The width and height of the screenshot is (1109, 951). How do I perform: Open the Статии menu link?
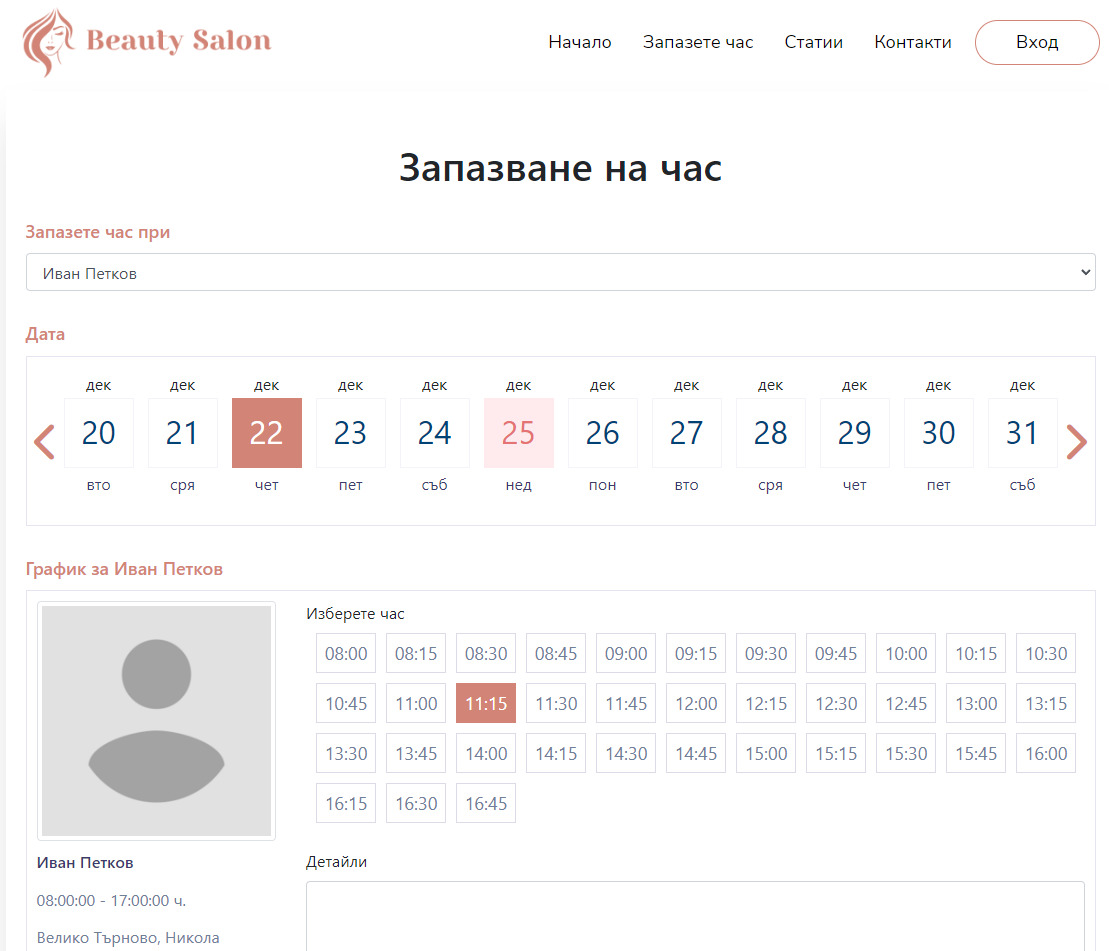click(x=813, y=42)
